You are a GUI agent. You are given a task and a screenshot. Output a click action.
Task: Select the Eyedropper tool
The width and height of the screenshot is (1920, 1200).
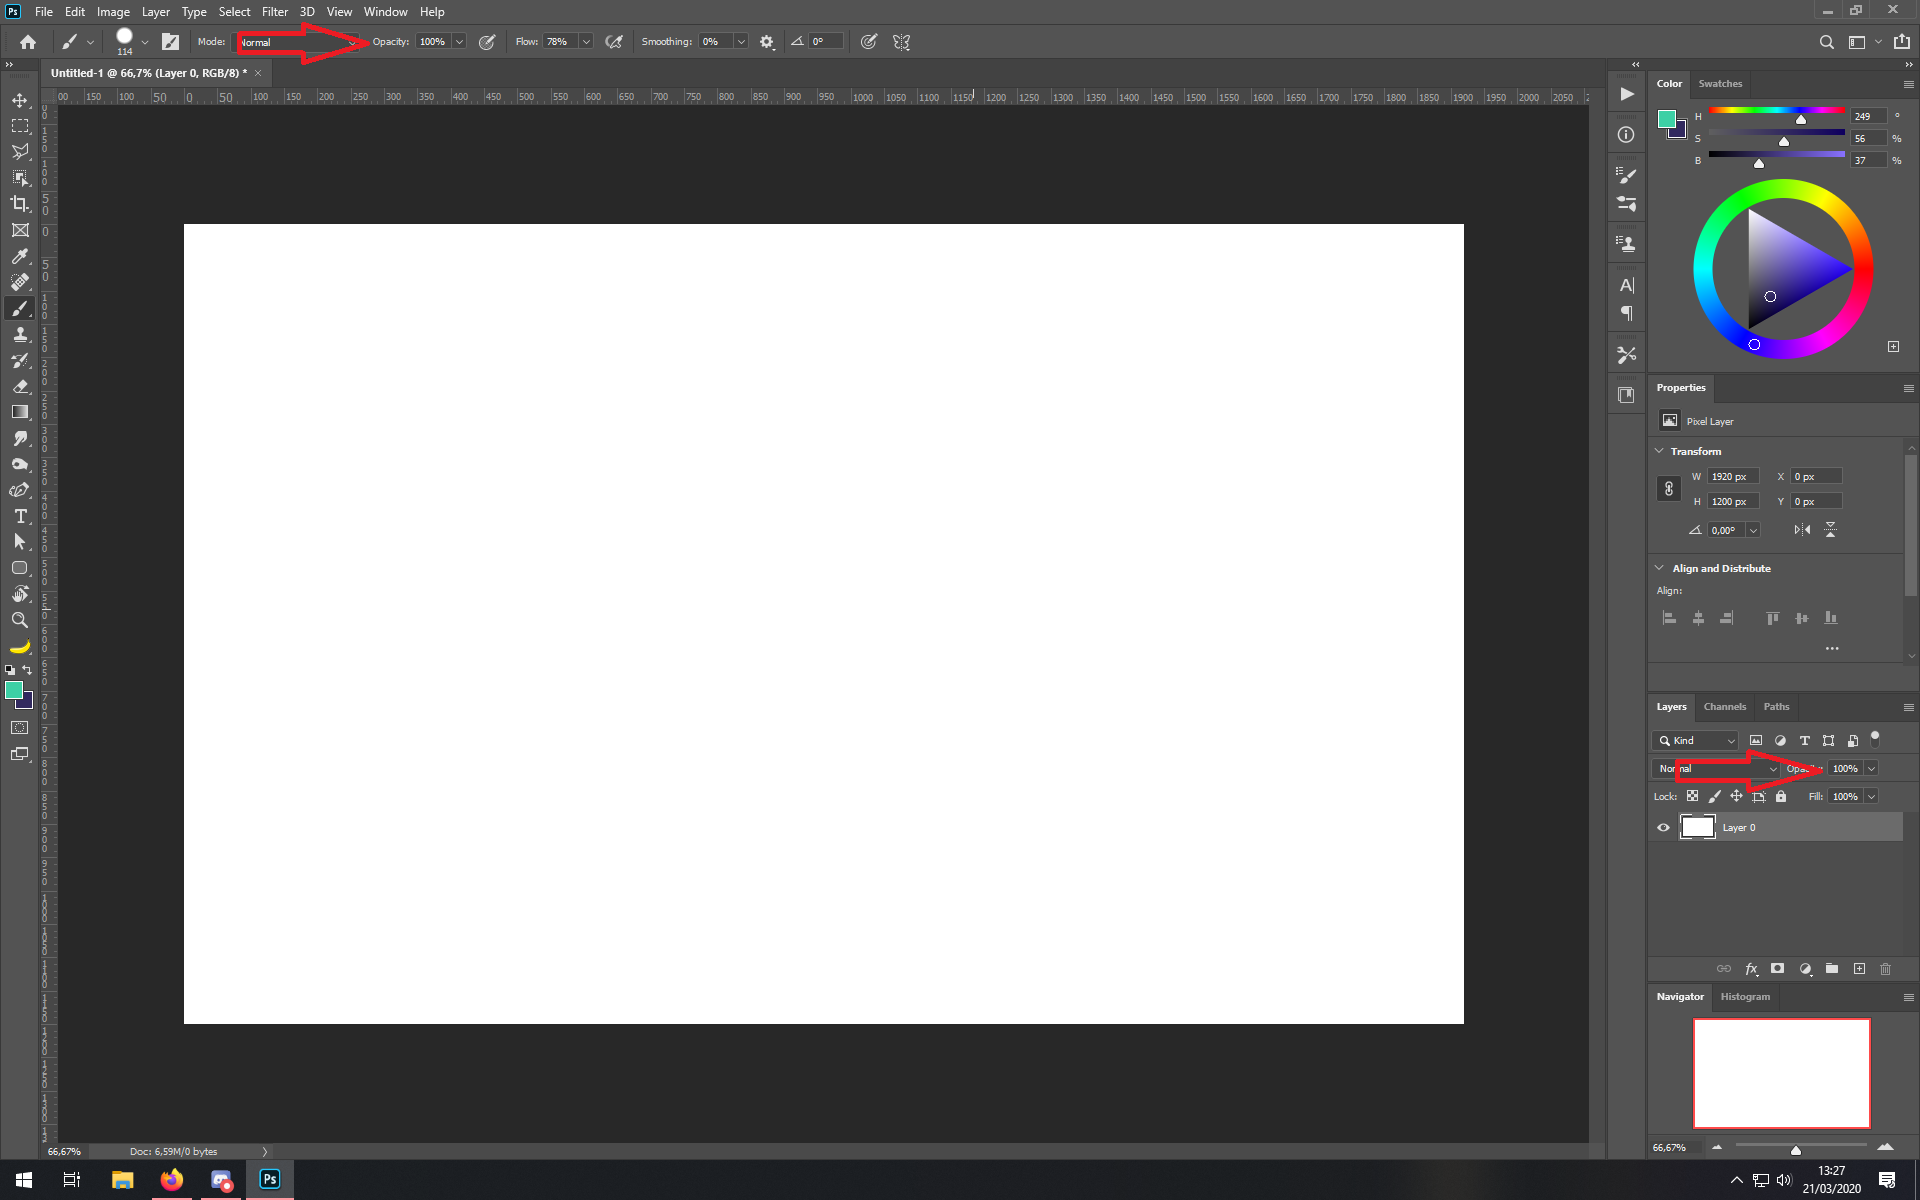pos(19,256)
